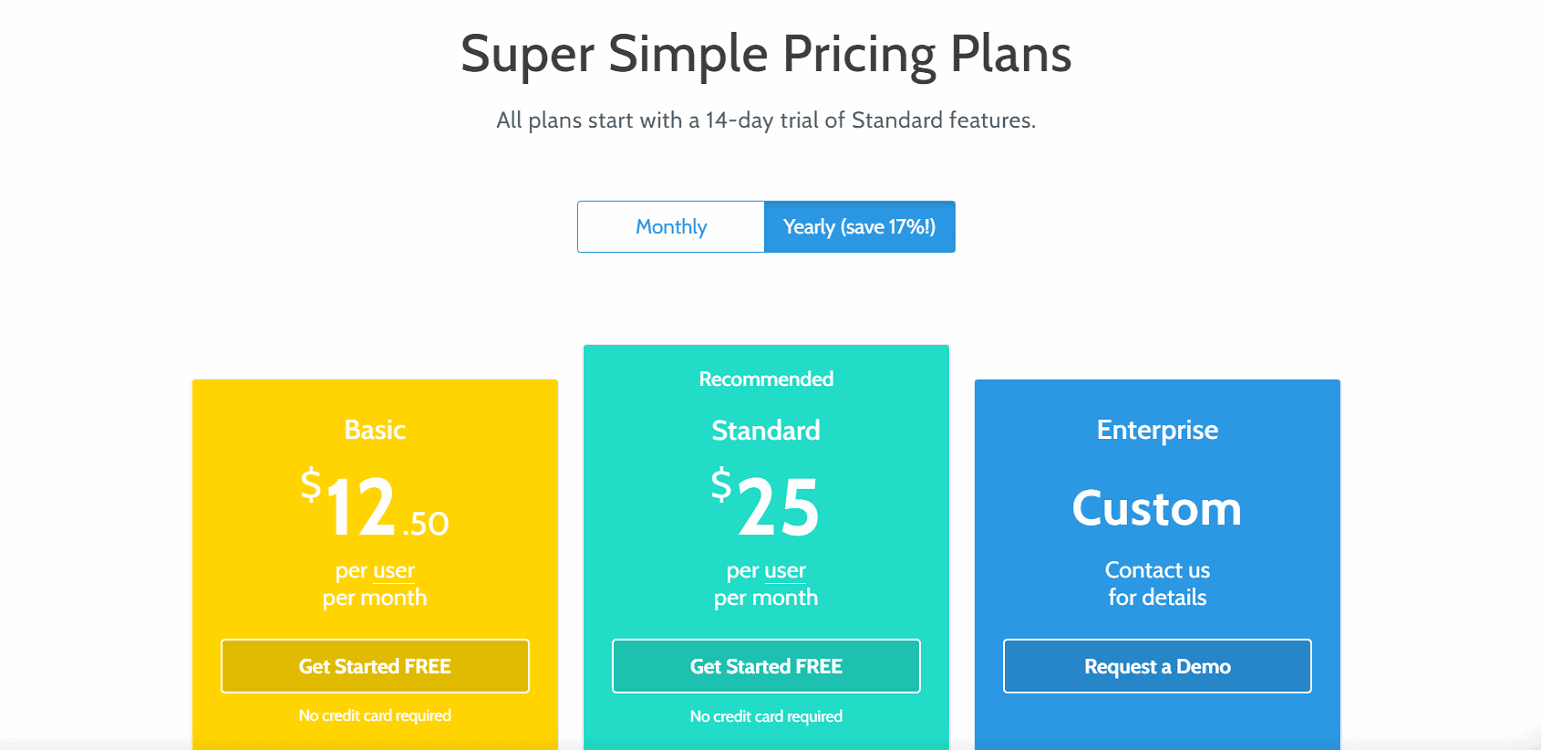Click Get Started FREE on Basic plan
Screen dimensions: 1541x750
pos(375,666)
